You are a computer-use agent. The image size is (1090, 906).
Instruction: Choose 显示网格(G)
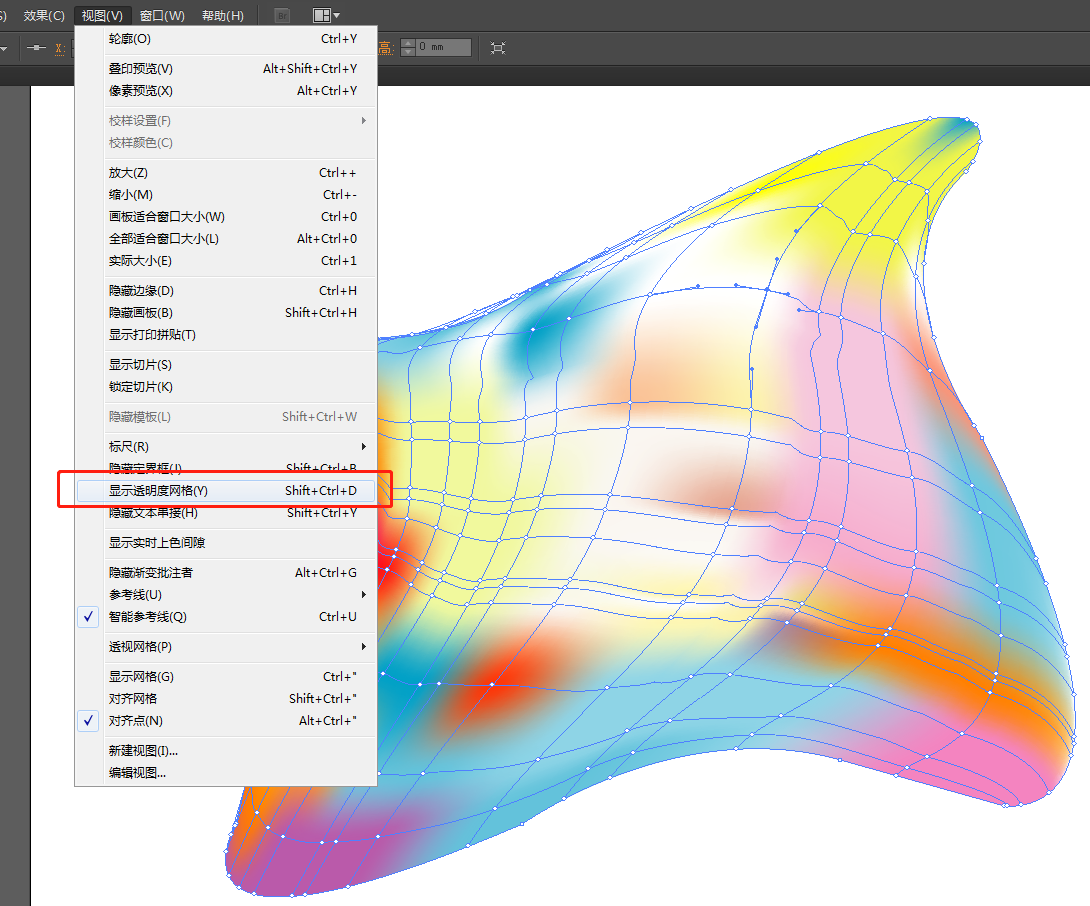coord(226,677)
